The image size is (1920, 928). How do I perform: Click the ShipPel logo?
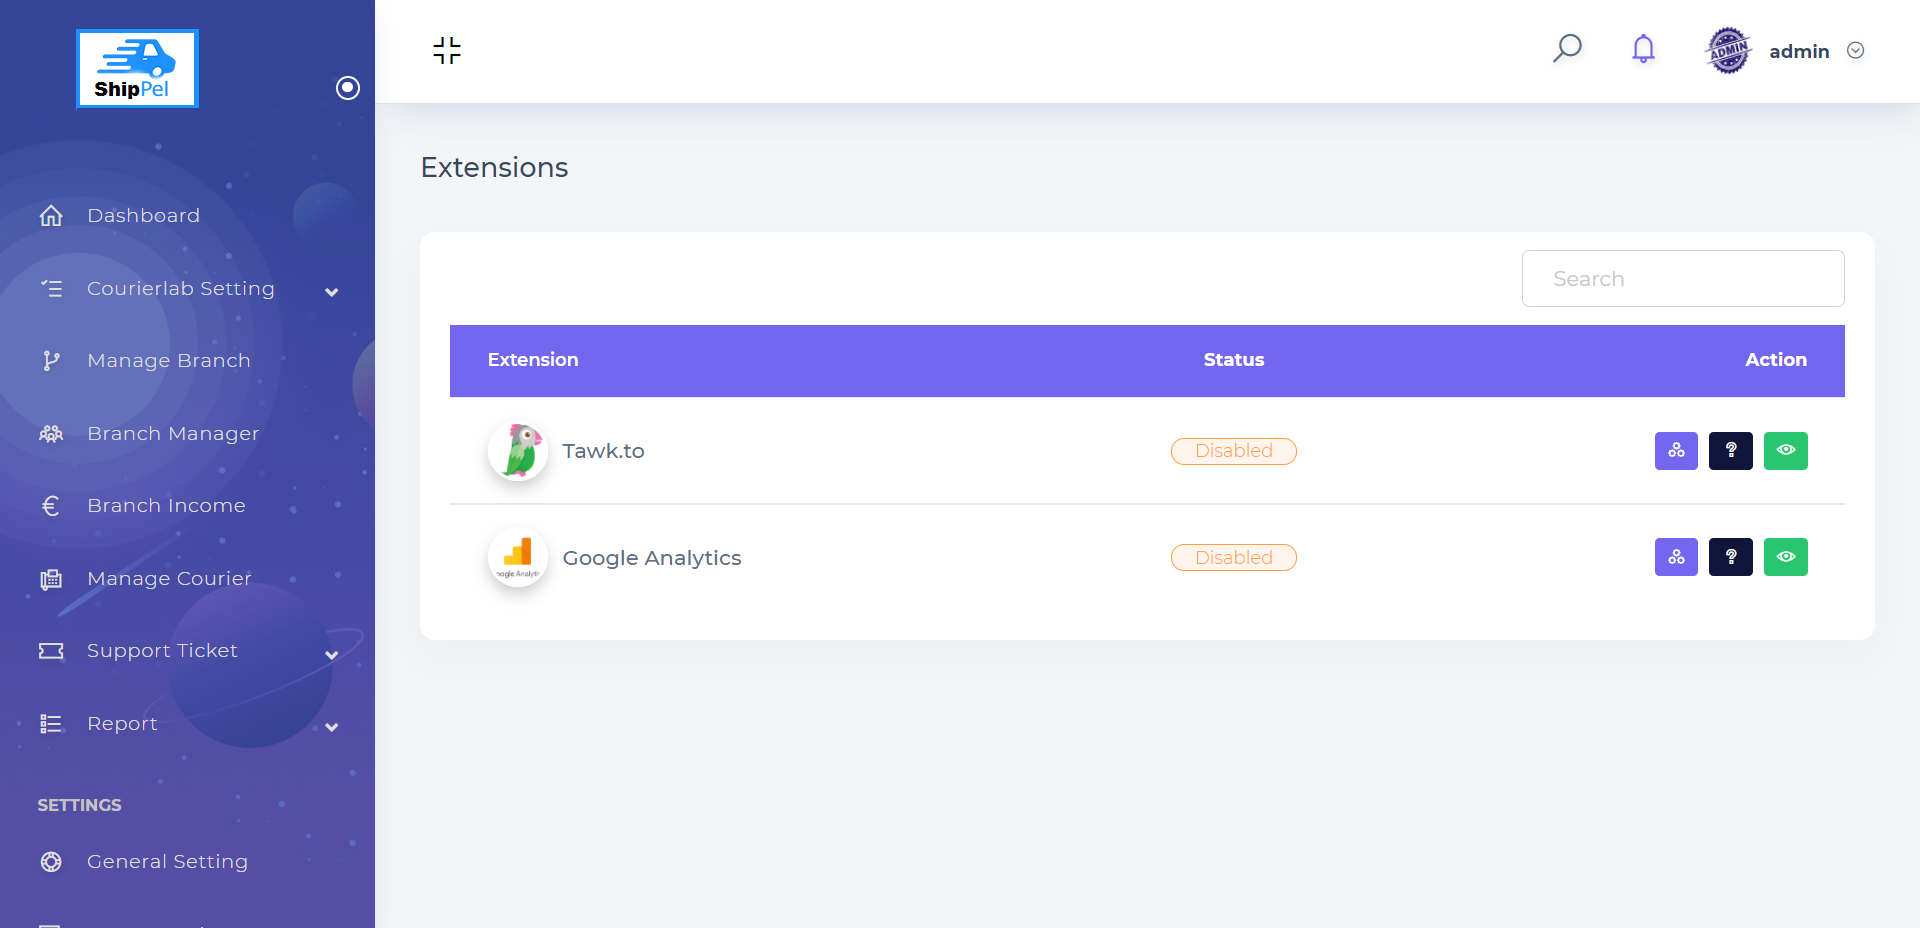[x=137, y=68]
